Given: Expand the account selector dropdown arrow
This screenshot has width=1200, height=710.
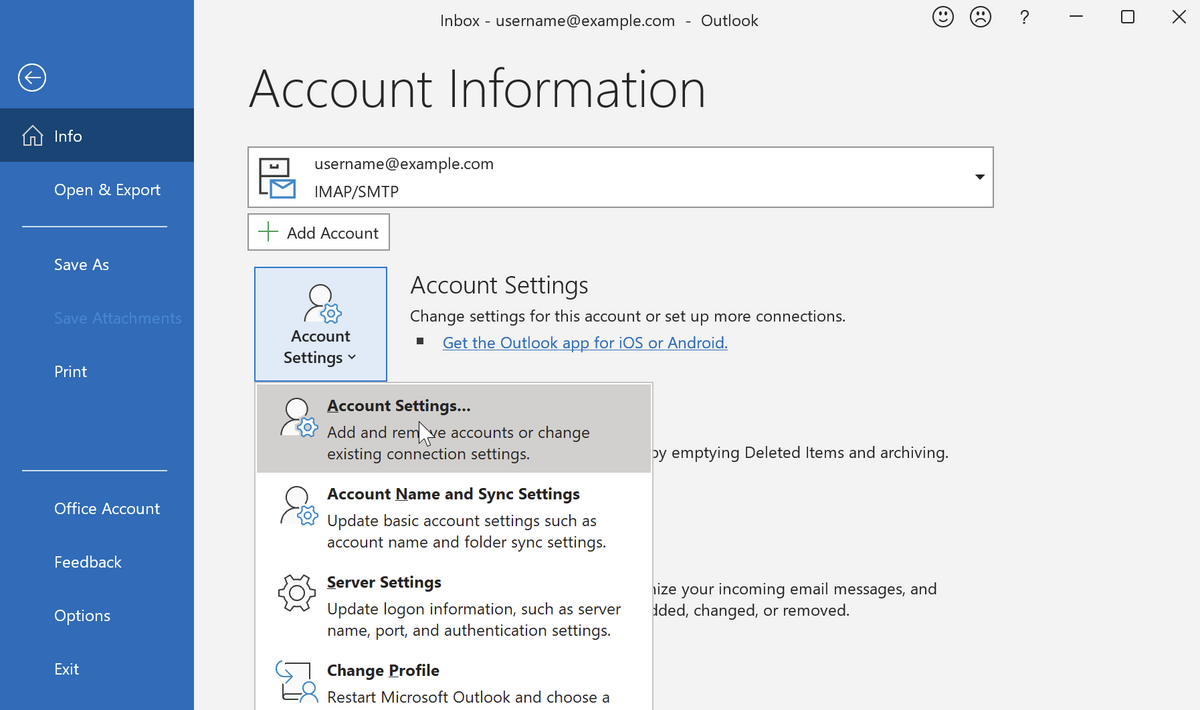Looking at the screenshot, I should pos(980,177).
